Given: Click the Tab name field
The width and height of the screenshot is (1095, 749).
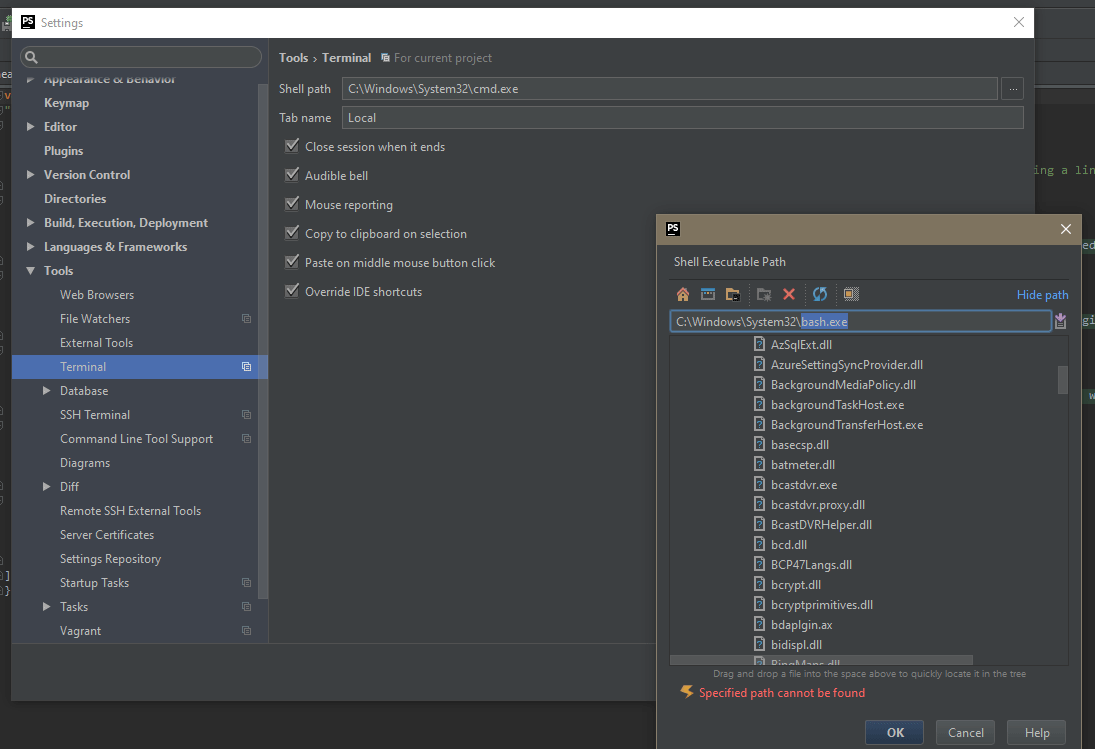Looking at the screenshot, I should tap(682, 117).
